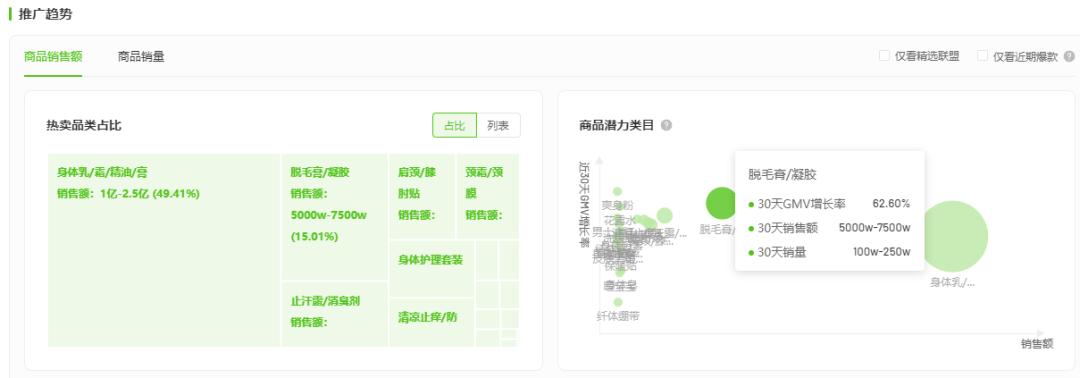The image size is (1080, 378).
Task: Click the 30天GMV增长率 value 62.60%
Action: pos(891,204)
